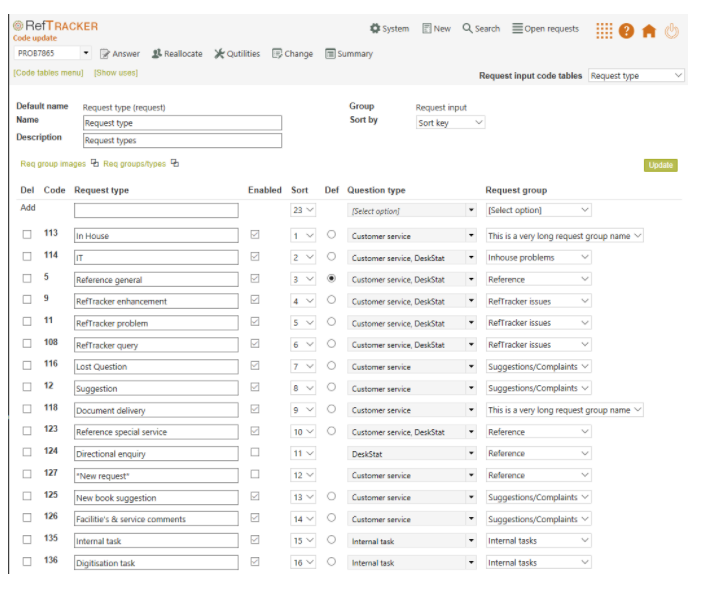The image size is (702, 603).
Task: Open the Reallocate menu label
Action: tap(183, 54)
